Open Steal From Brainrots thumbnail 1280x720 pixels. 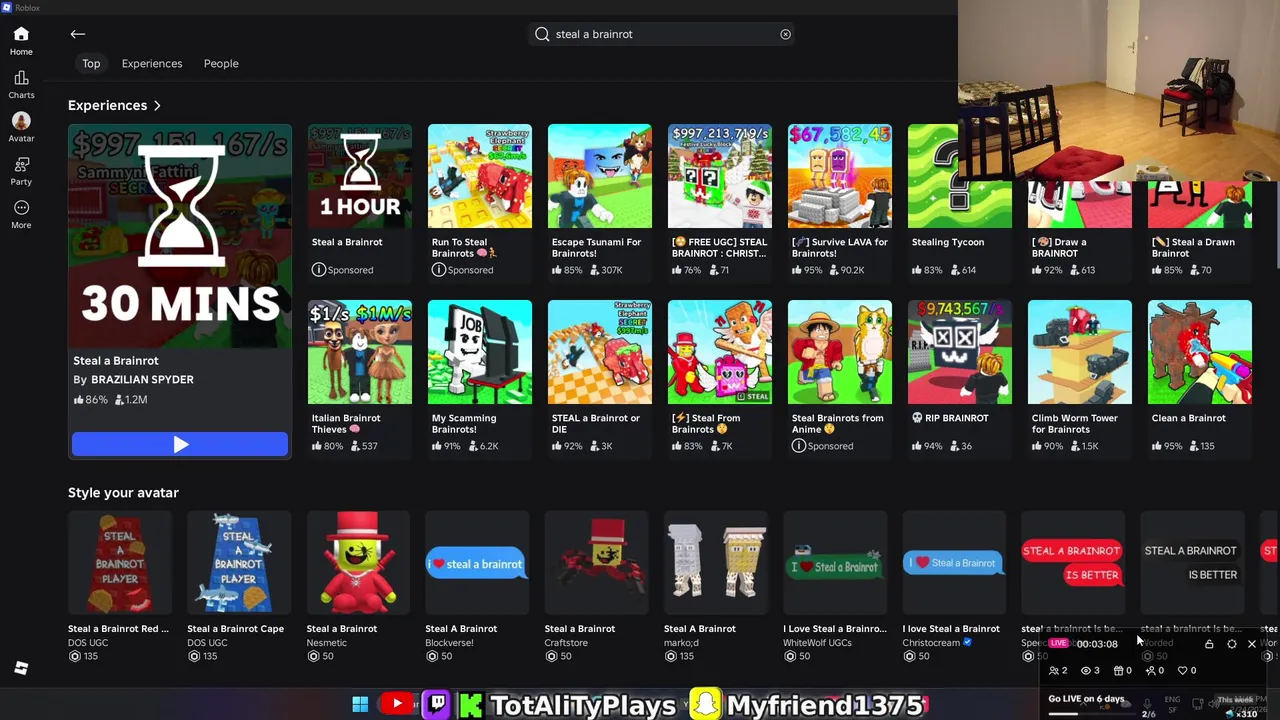coord(720,352)
